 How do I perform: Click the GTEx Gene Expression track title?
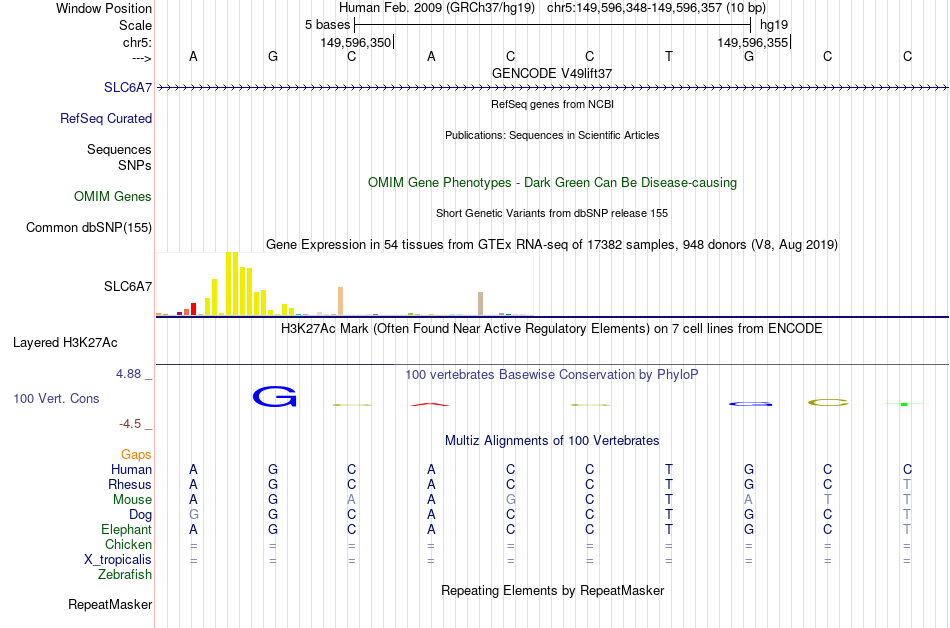click(x=552, y=245)
